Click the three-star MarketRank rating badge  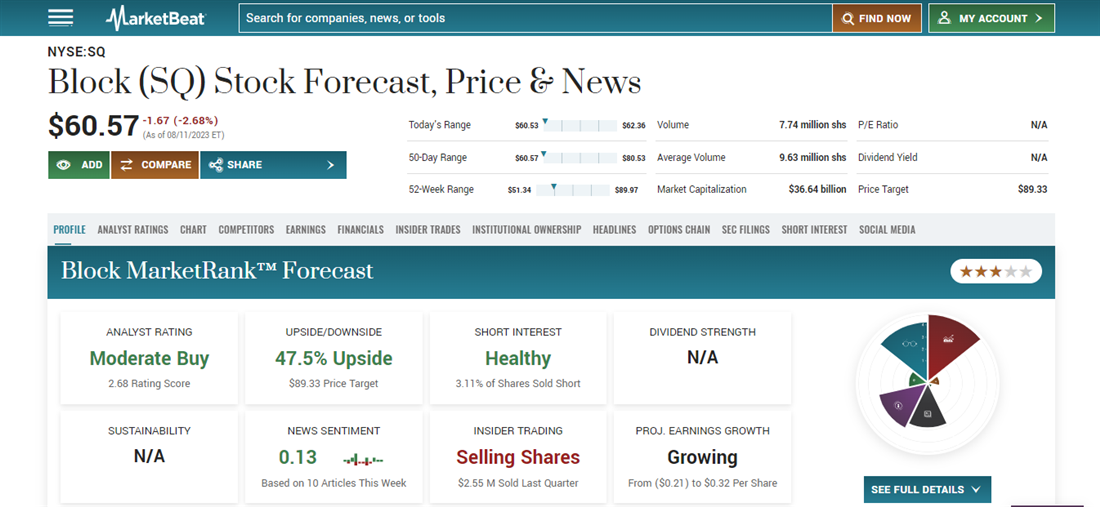coord(995,271)
